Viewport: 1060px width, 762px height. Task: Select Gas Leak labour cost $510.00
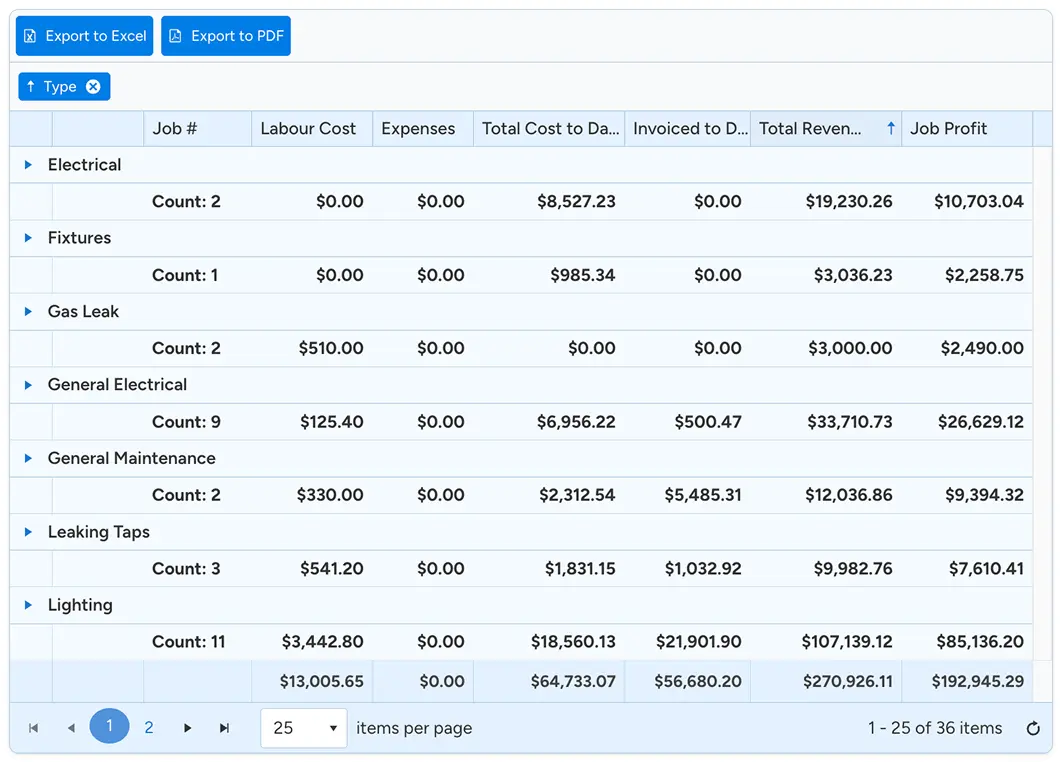(x=331, y=348)
